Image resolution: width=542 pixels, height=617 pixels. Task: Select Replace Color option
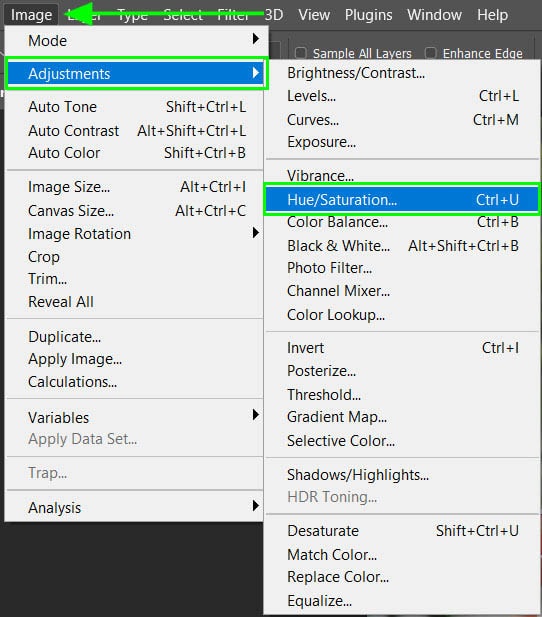pyautogui.click(x=402, y=577)
